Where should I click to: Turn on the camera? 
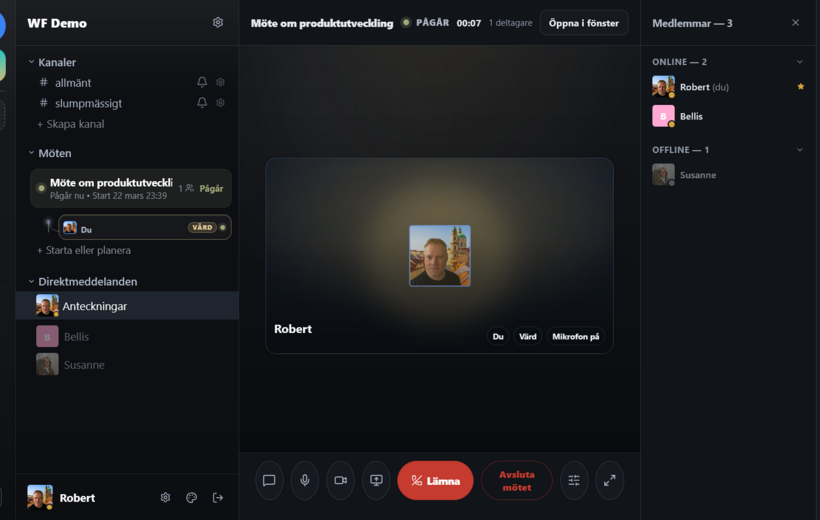pyautogui.click(x=340, y=480)
